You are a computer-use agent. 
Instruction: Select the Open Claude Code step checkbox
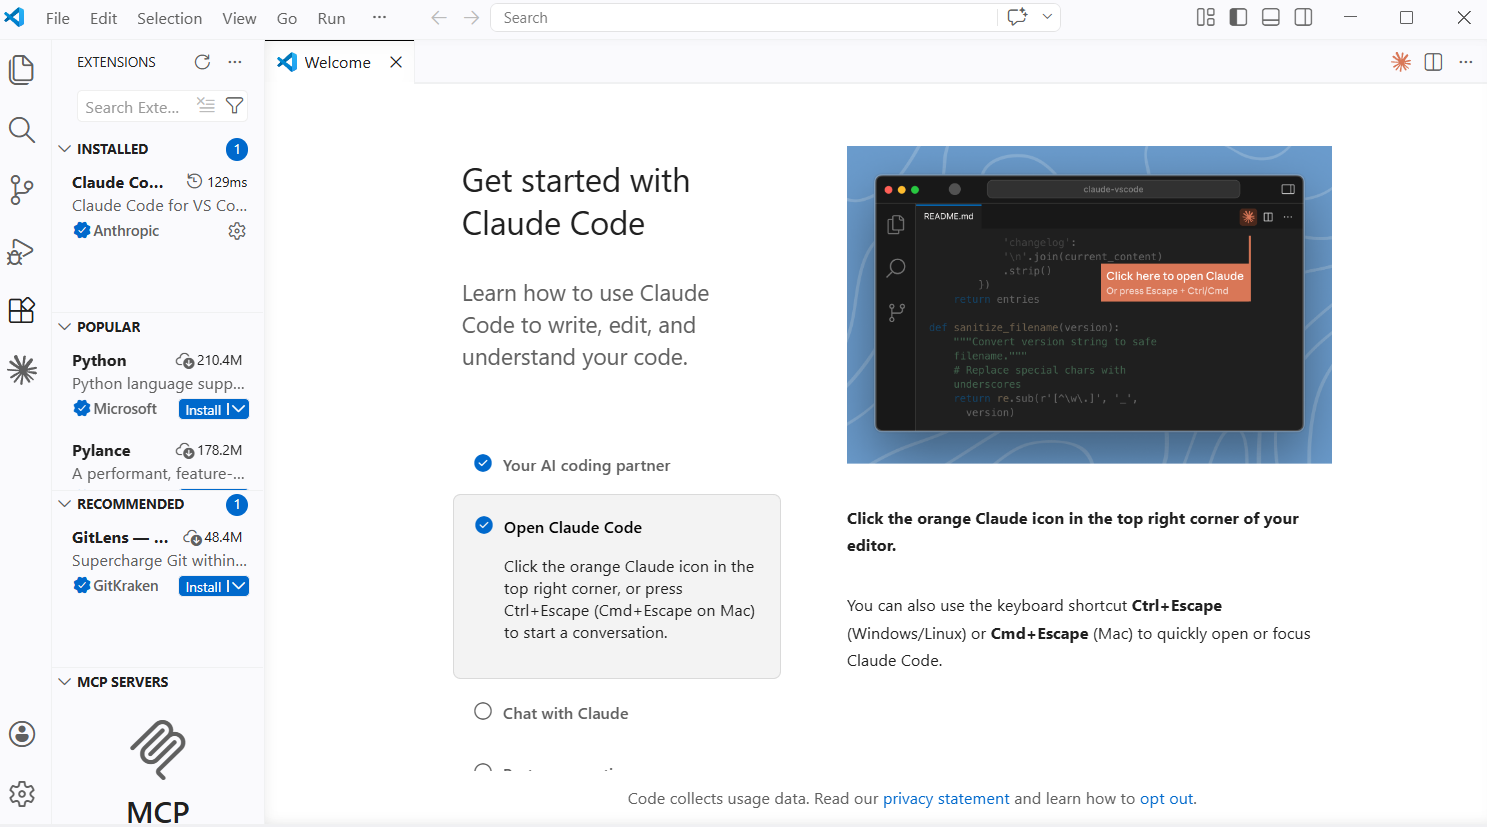click(x=483, y=526)
